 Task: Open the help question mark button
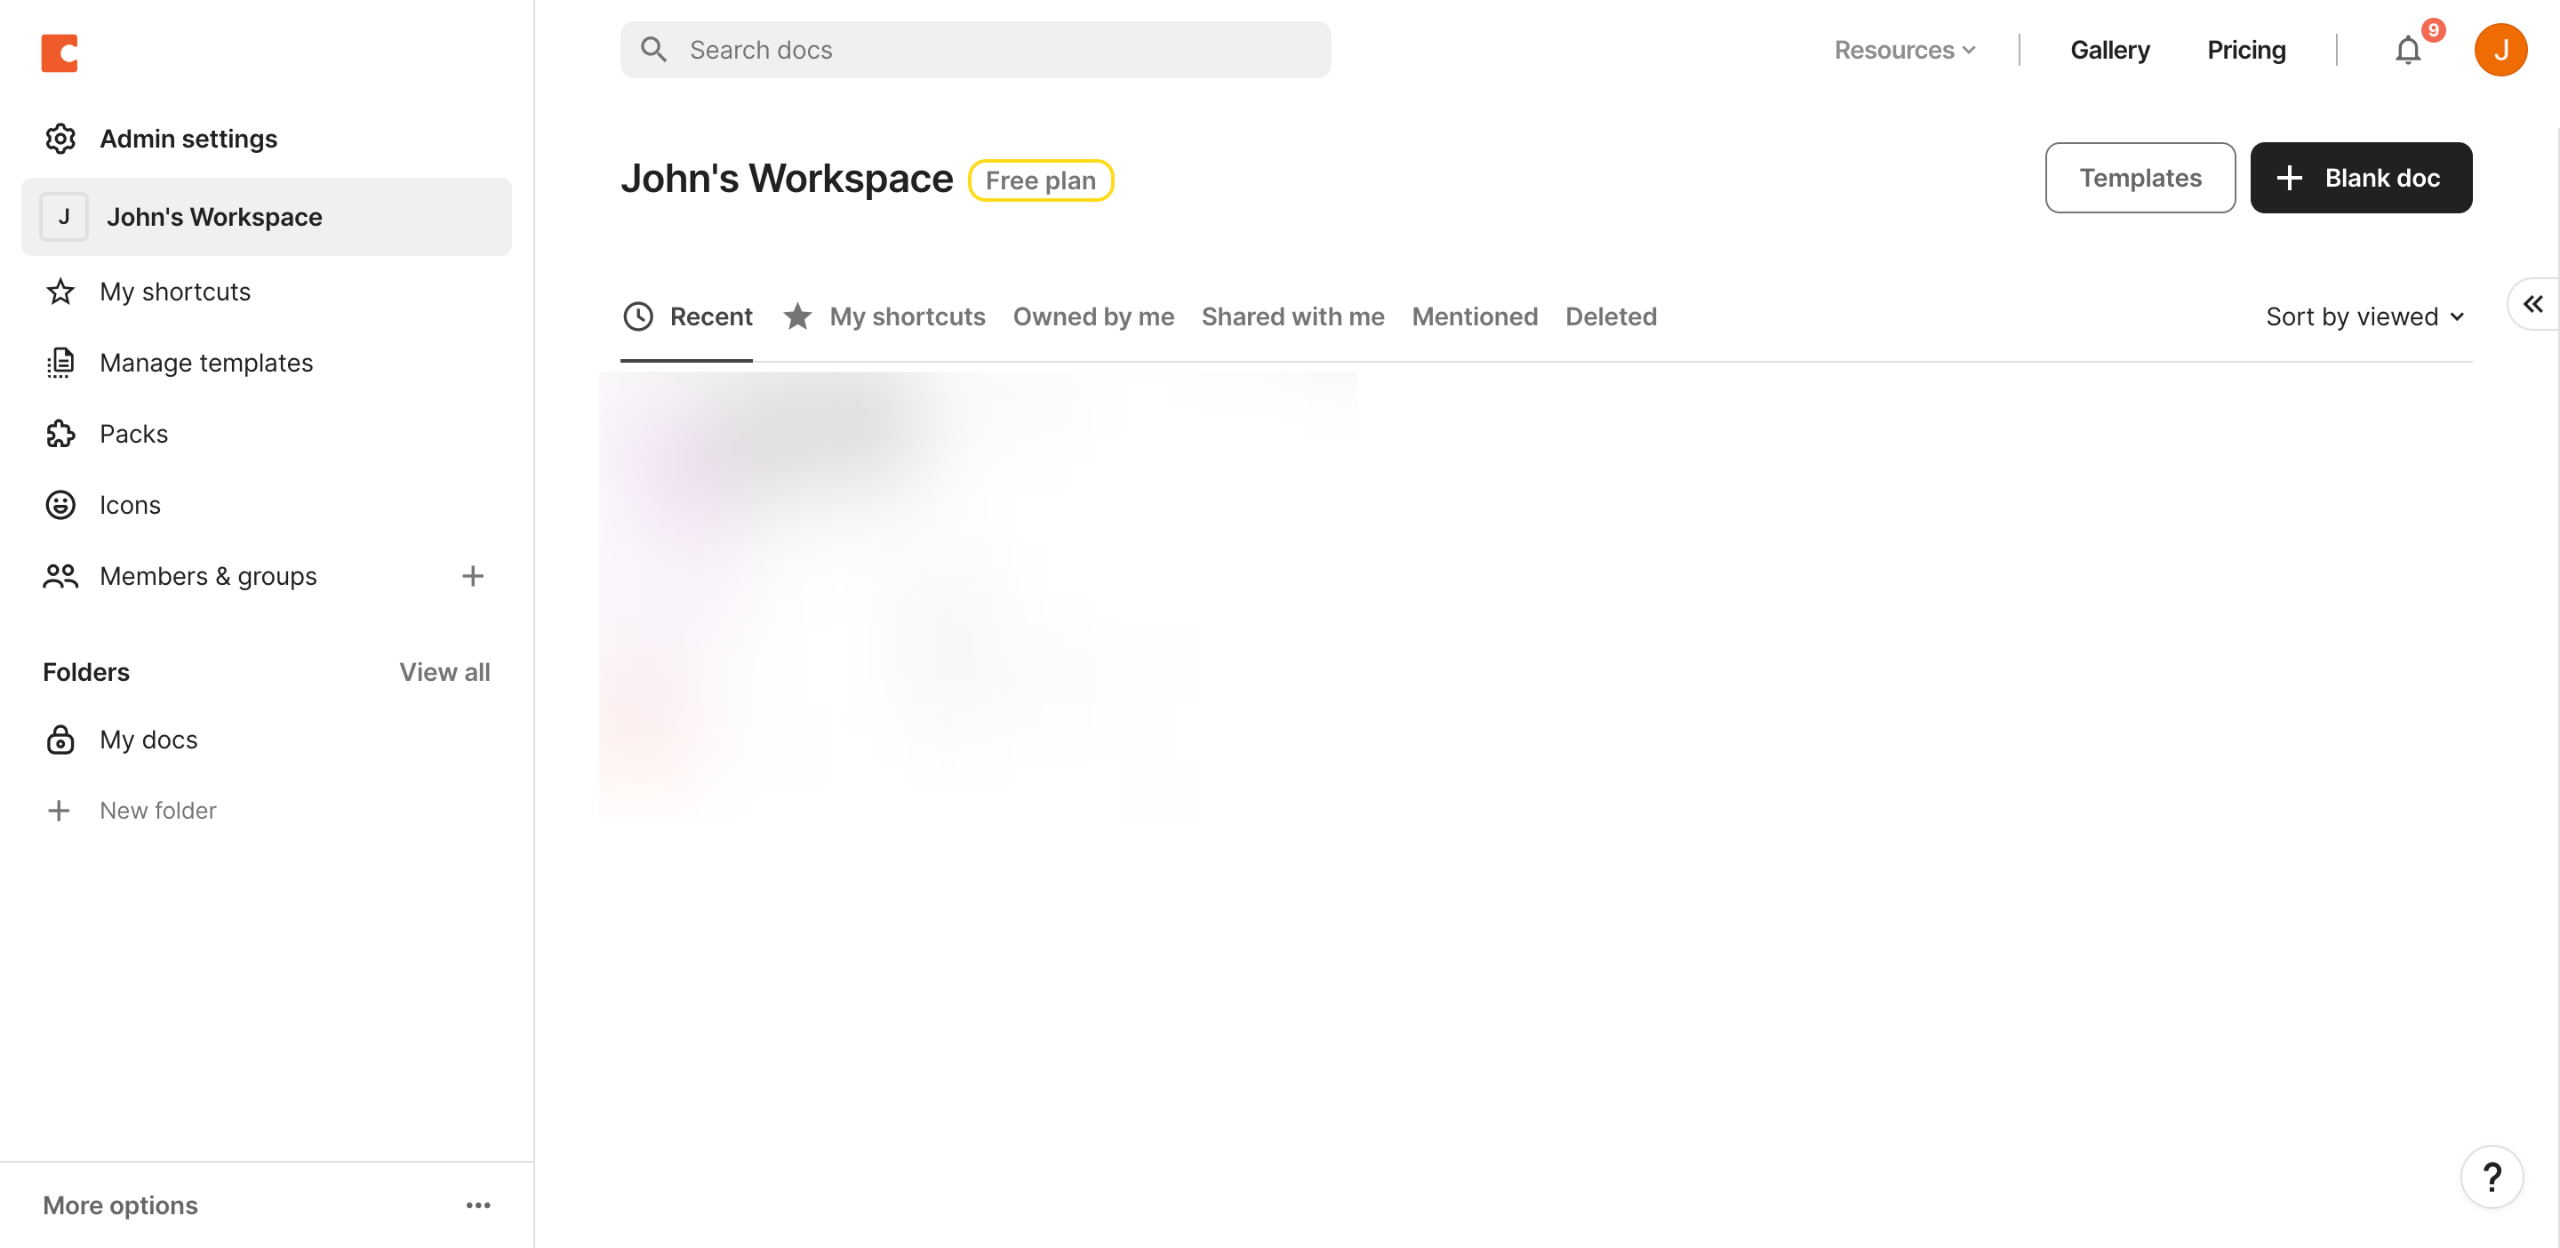[2492, 1177]
